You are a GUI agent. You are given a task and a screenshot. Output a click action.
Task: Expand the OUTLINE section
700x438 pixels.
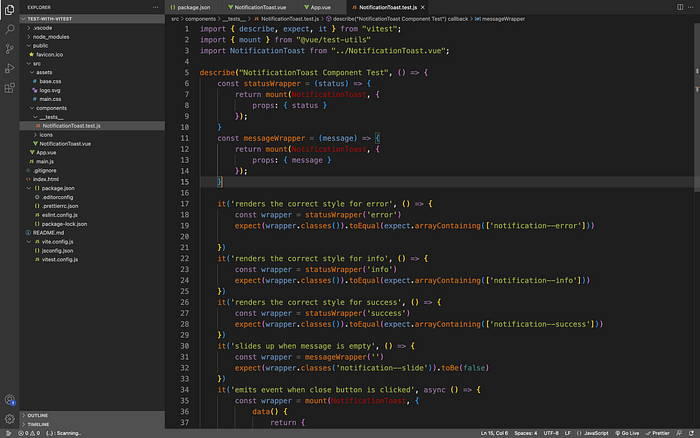[x=92, y=415]
